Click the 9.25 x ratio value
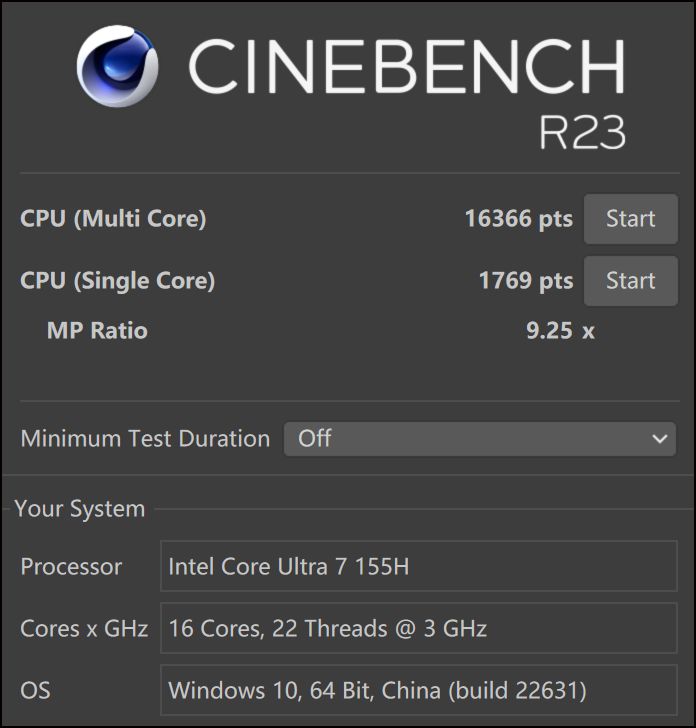This screenshot has height=728, width=696. point(560,331)
